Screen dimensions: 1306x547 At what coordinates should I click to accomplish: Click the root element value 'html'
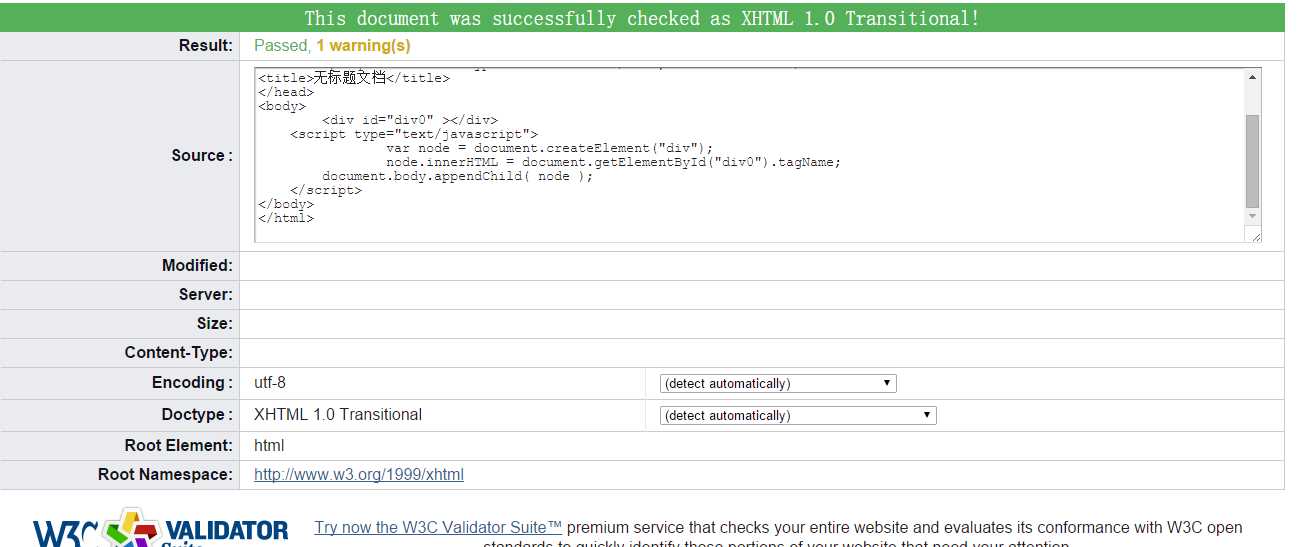(269, 446)
